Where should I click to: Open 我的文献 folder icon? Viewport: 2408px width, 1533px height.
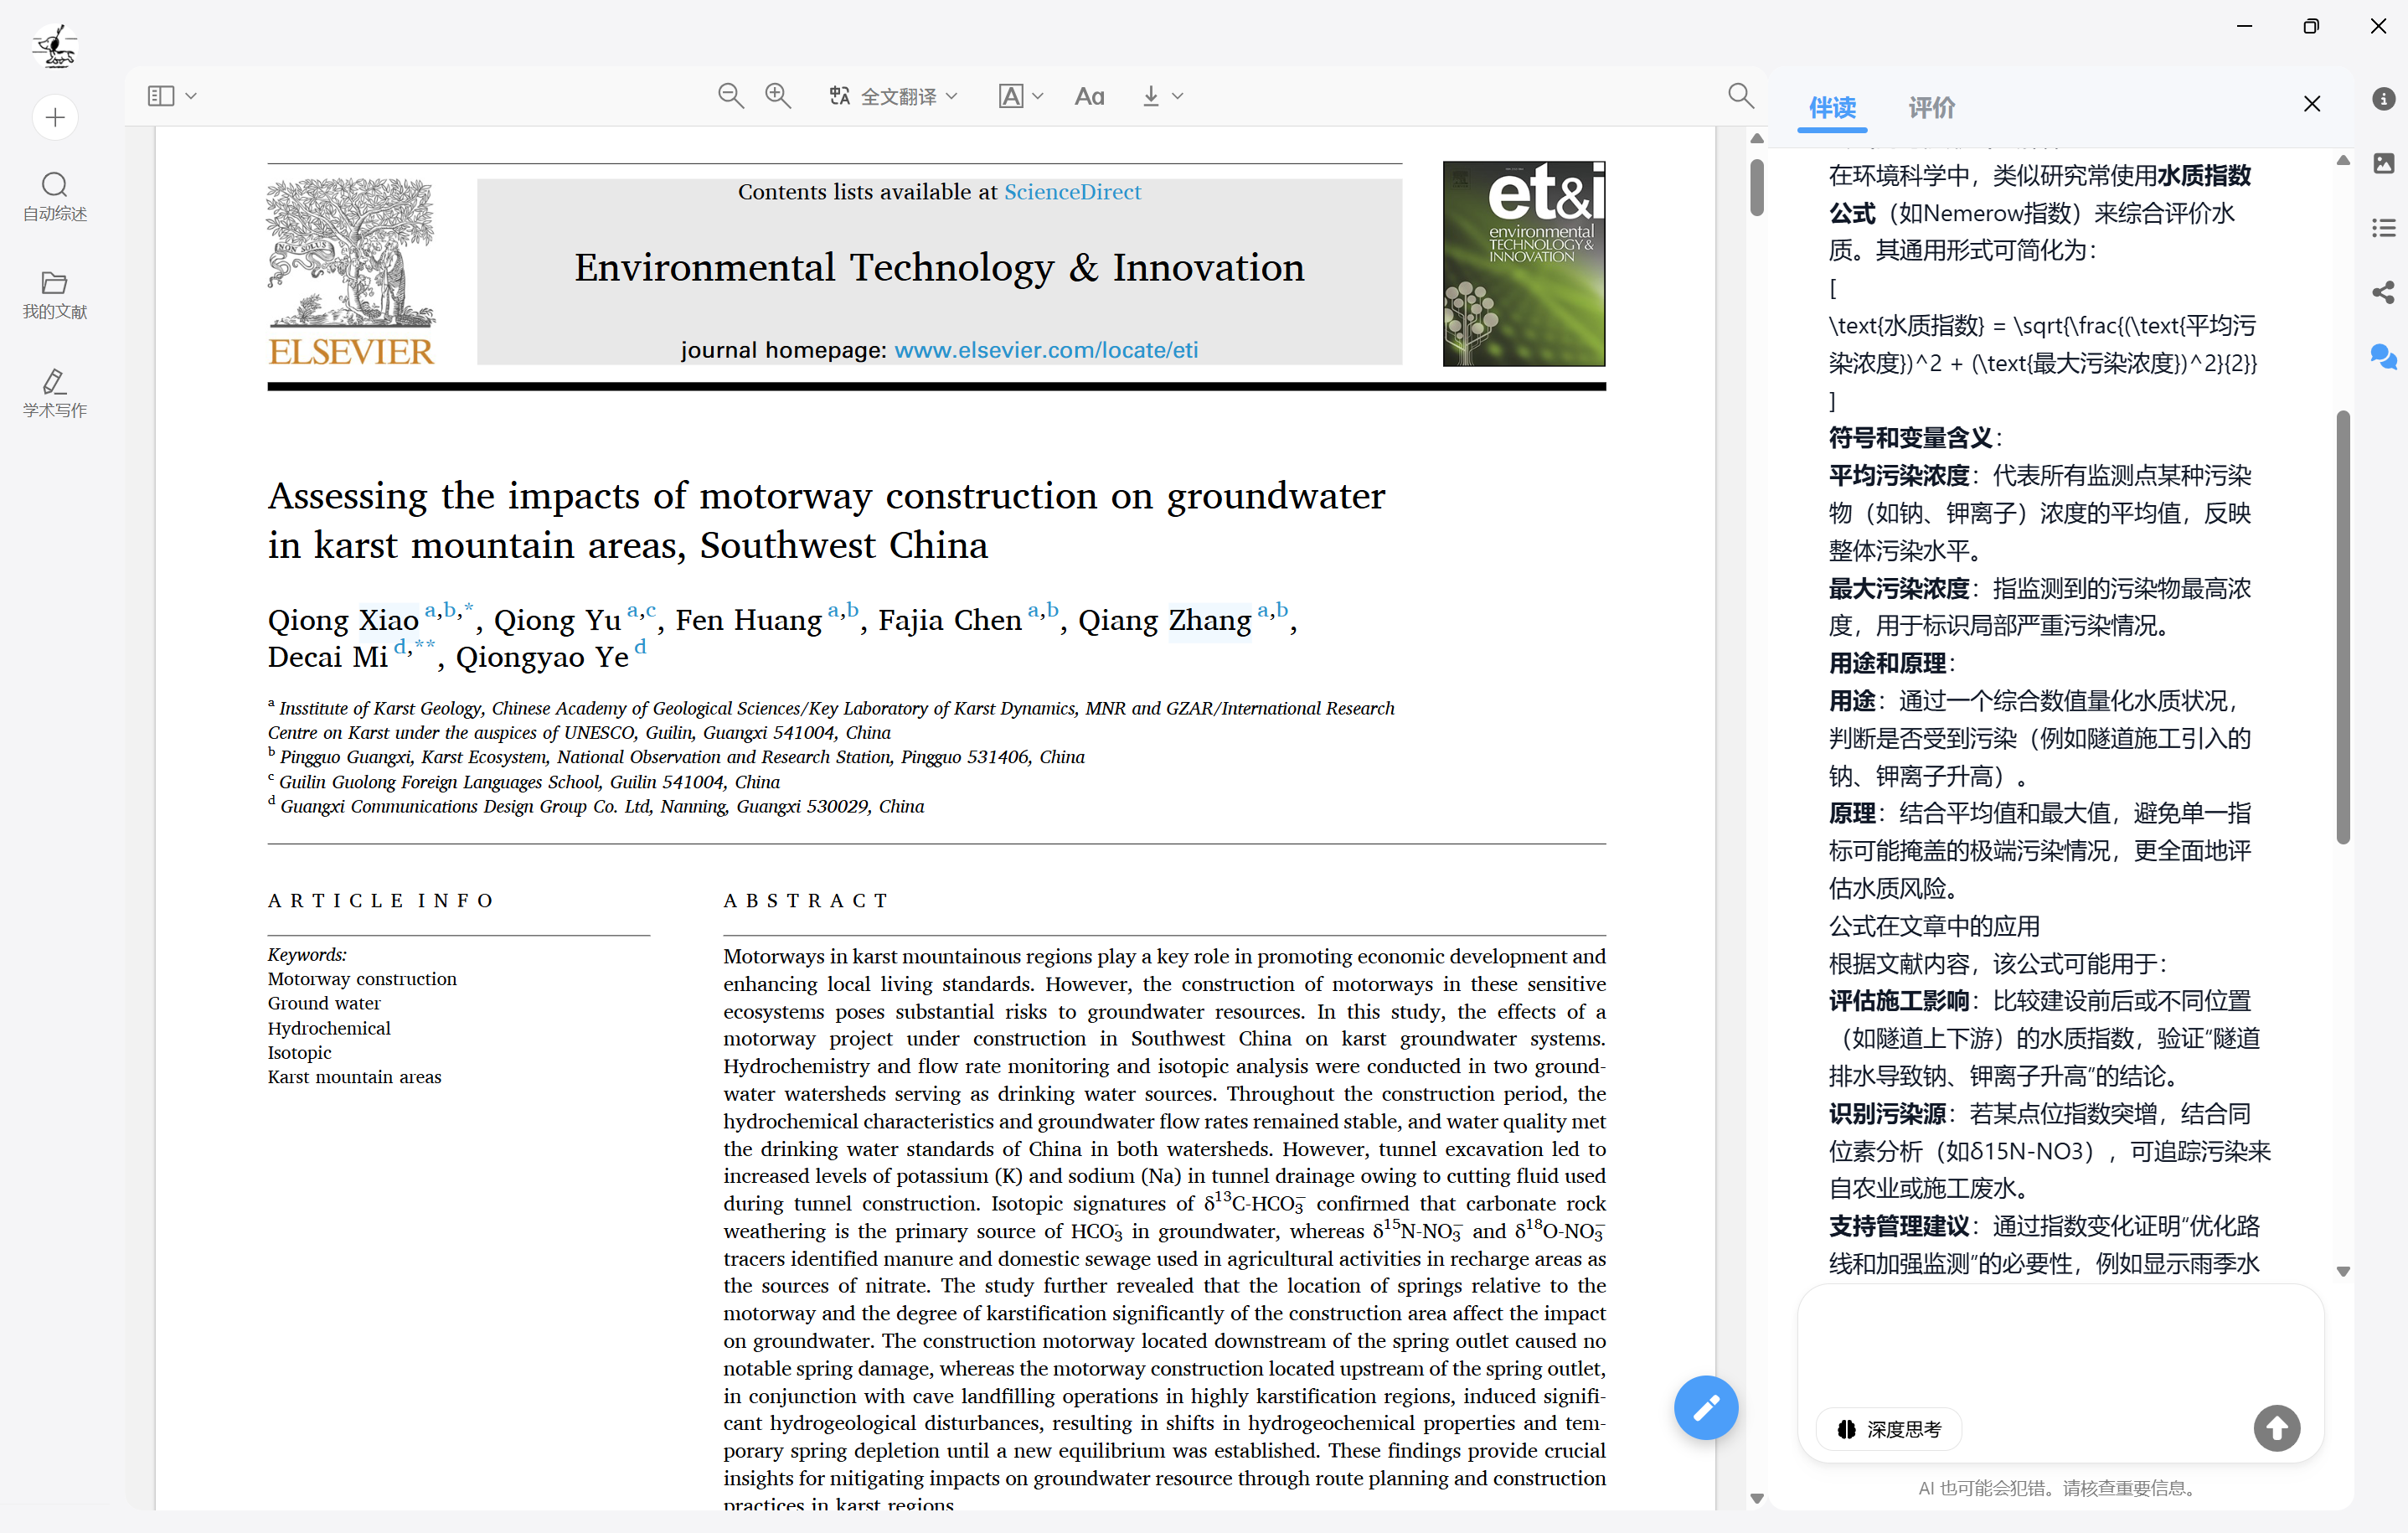(55, 294)
